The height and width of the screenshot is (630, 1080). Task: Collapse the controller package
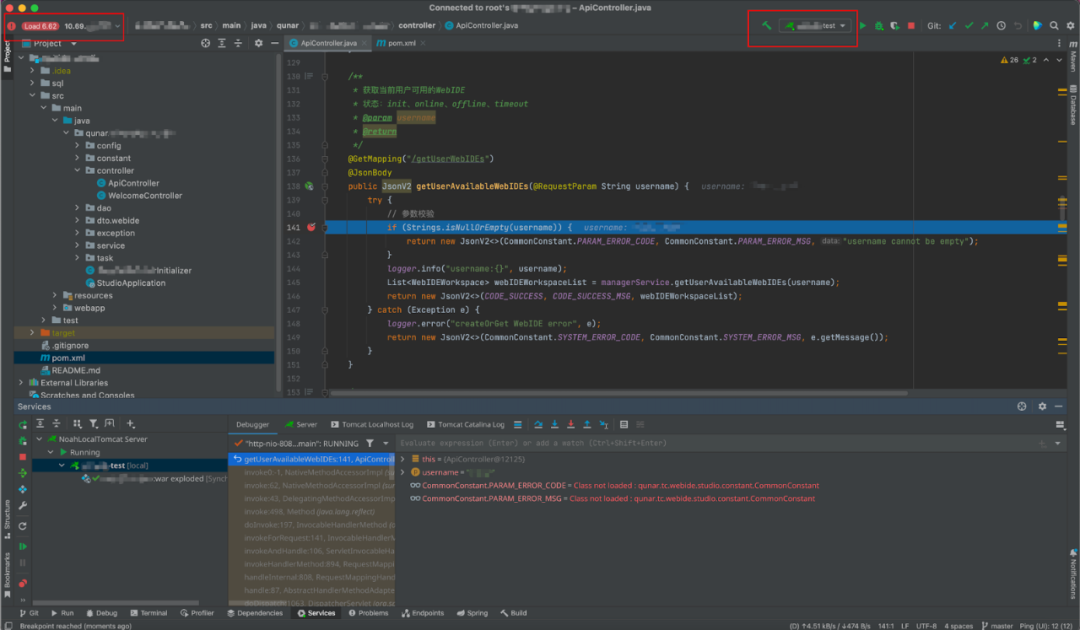click(x=77, y=170)
